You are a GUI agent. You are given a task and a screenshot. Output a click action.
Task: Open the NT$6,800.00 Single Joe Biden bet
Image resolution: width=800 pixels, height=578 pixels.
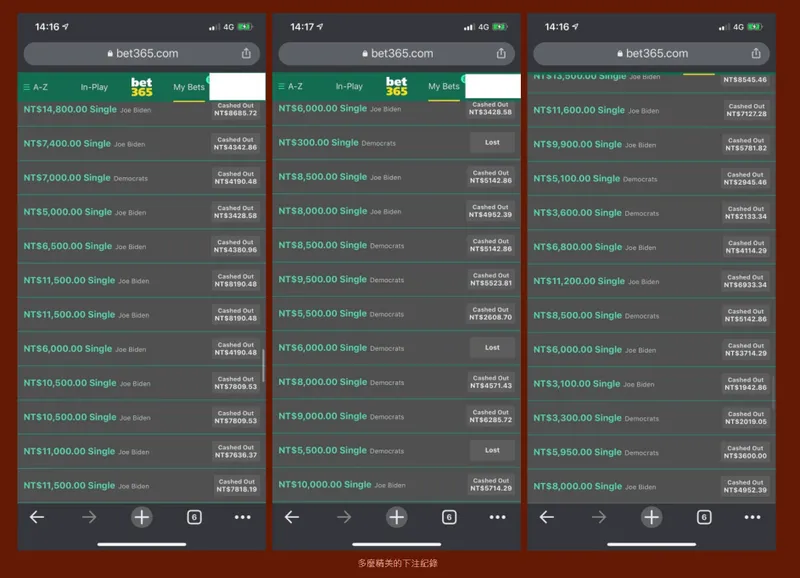tap(652, 247)
